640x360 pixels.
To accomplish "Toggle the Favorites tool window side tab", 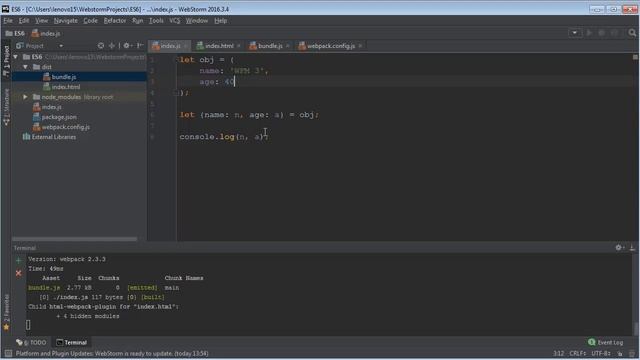I will [x=6, y=312].
